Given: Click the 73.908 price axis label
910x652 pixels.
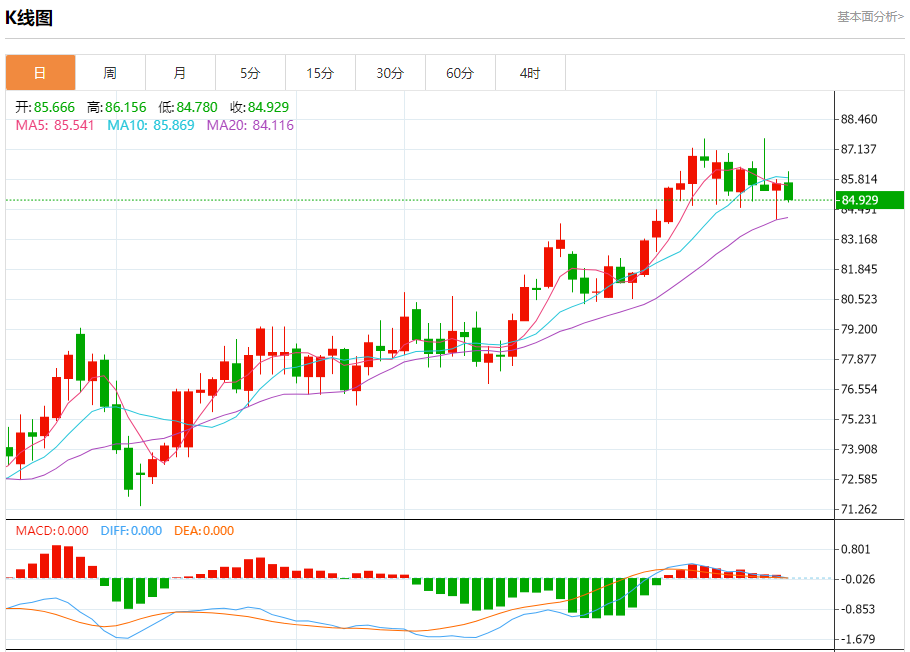Looking at the screenshot, I should 859,449.
